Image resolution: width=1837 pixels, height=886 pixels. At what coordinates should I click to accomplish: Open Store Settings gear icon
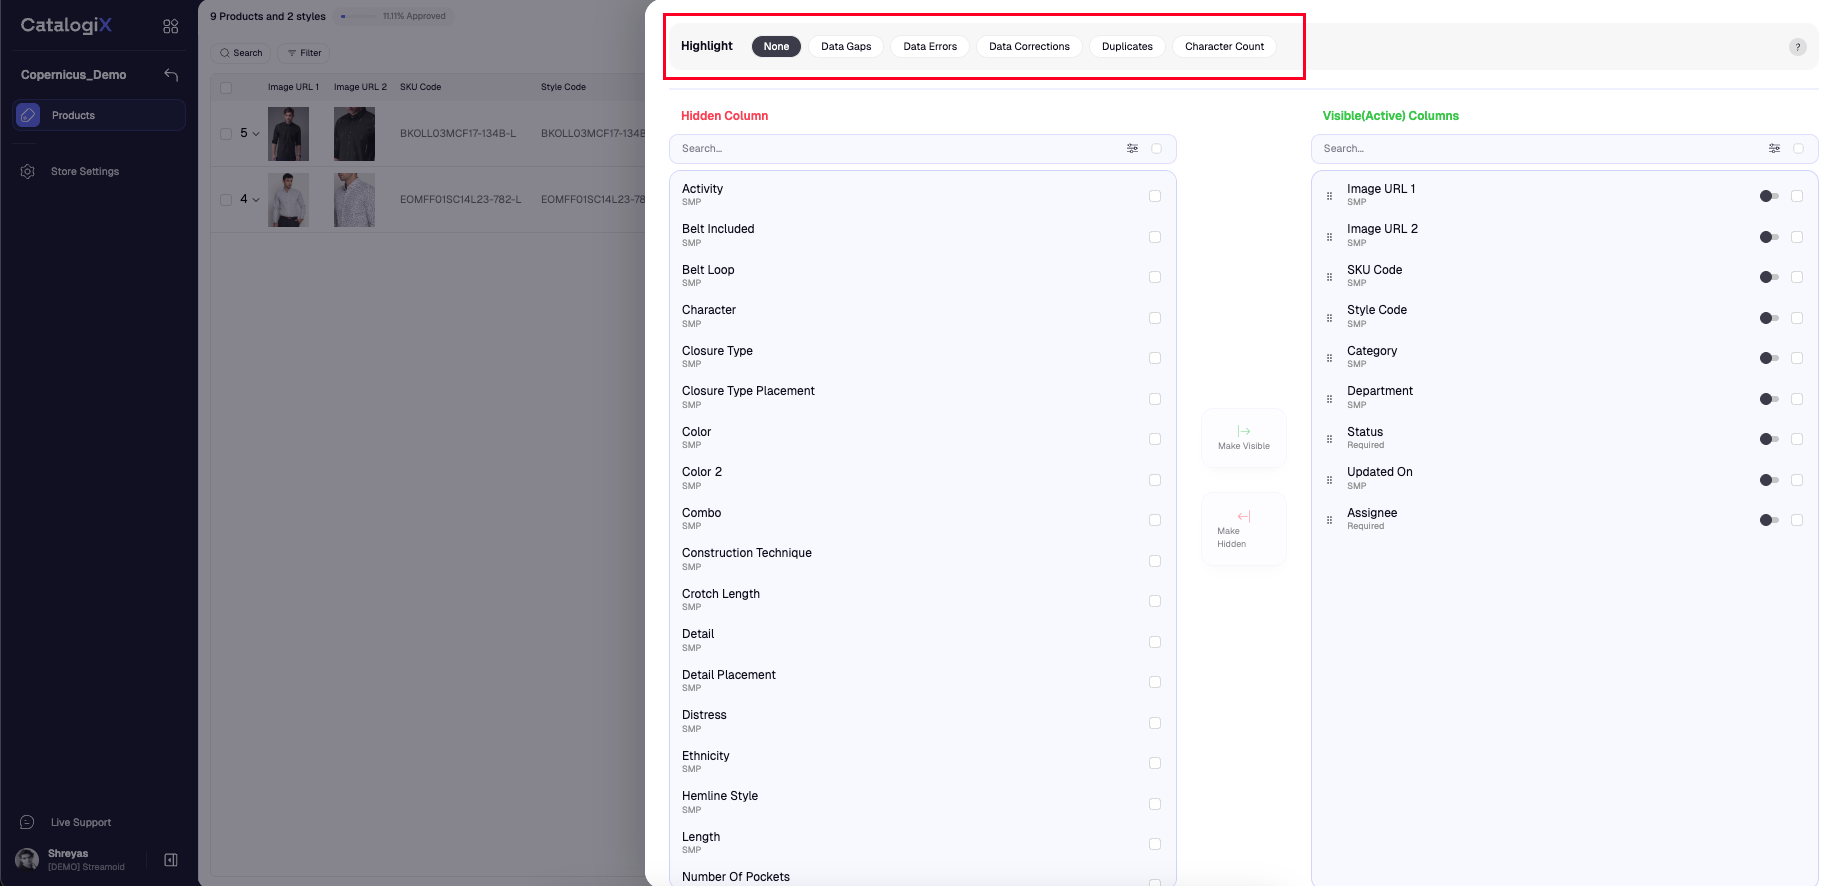28,172
